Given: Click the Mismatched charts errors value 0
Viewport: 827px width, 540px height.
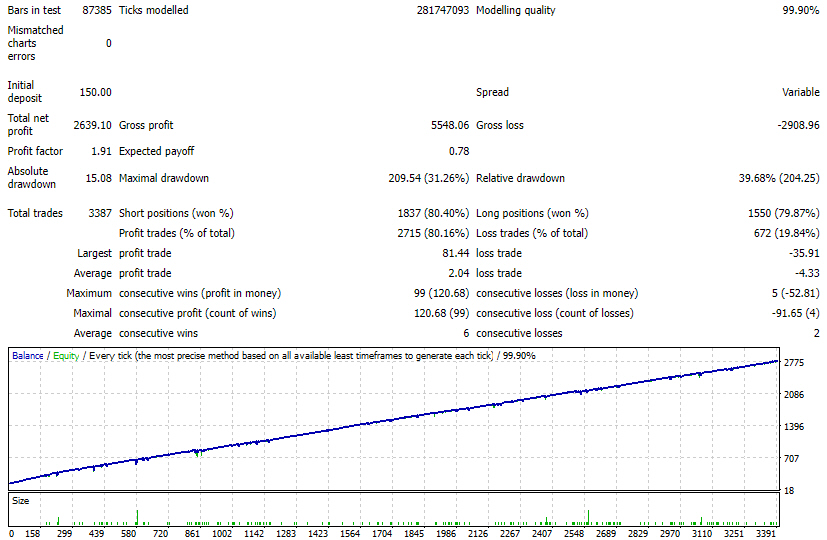Looking at the screenshot, I should click(109, 43).
